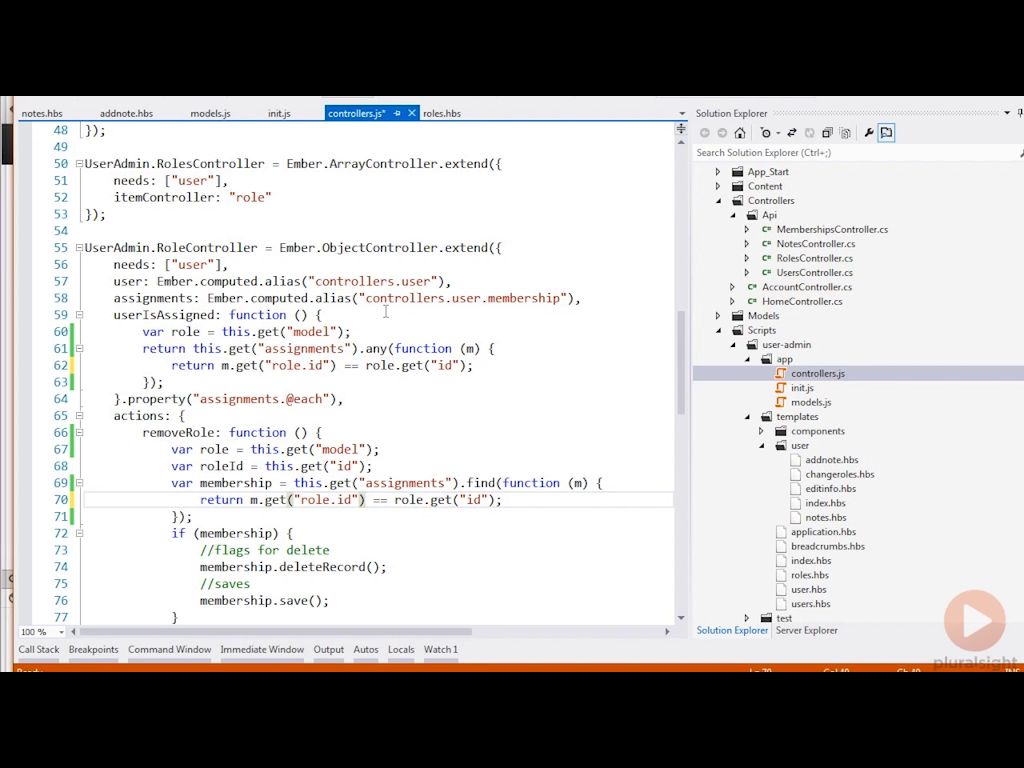Image resolution: width=1024 pixels, height=768 pixels.
Task: Collapse the Api folder node
Action: [x=733, y=215]
